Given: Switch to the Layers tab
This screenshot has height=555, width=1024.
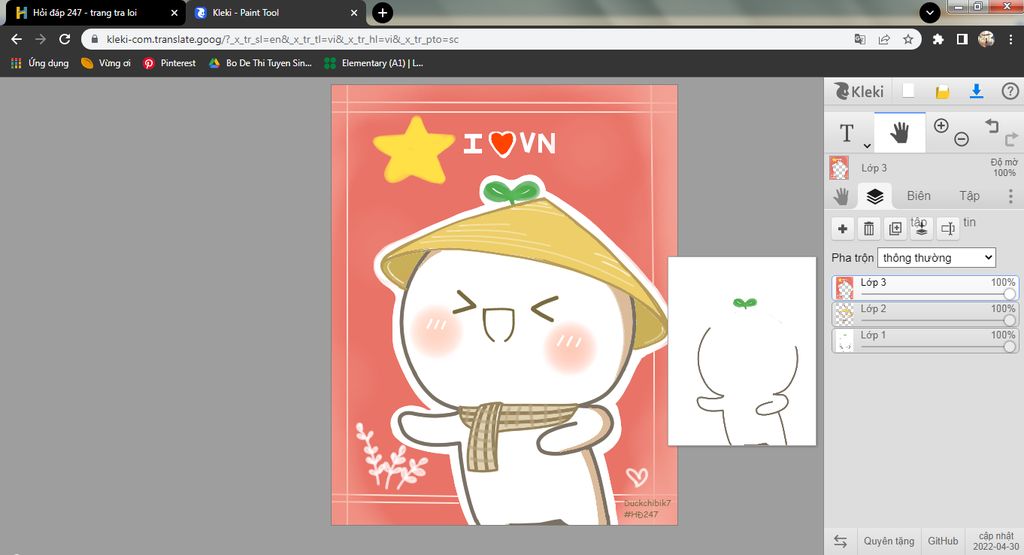Looking at the screenshot, I should pyautogui.click(x=874, y=196).
